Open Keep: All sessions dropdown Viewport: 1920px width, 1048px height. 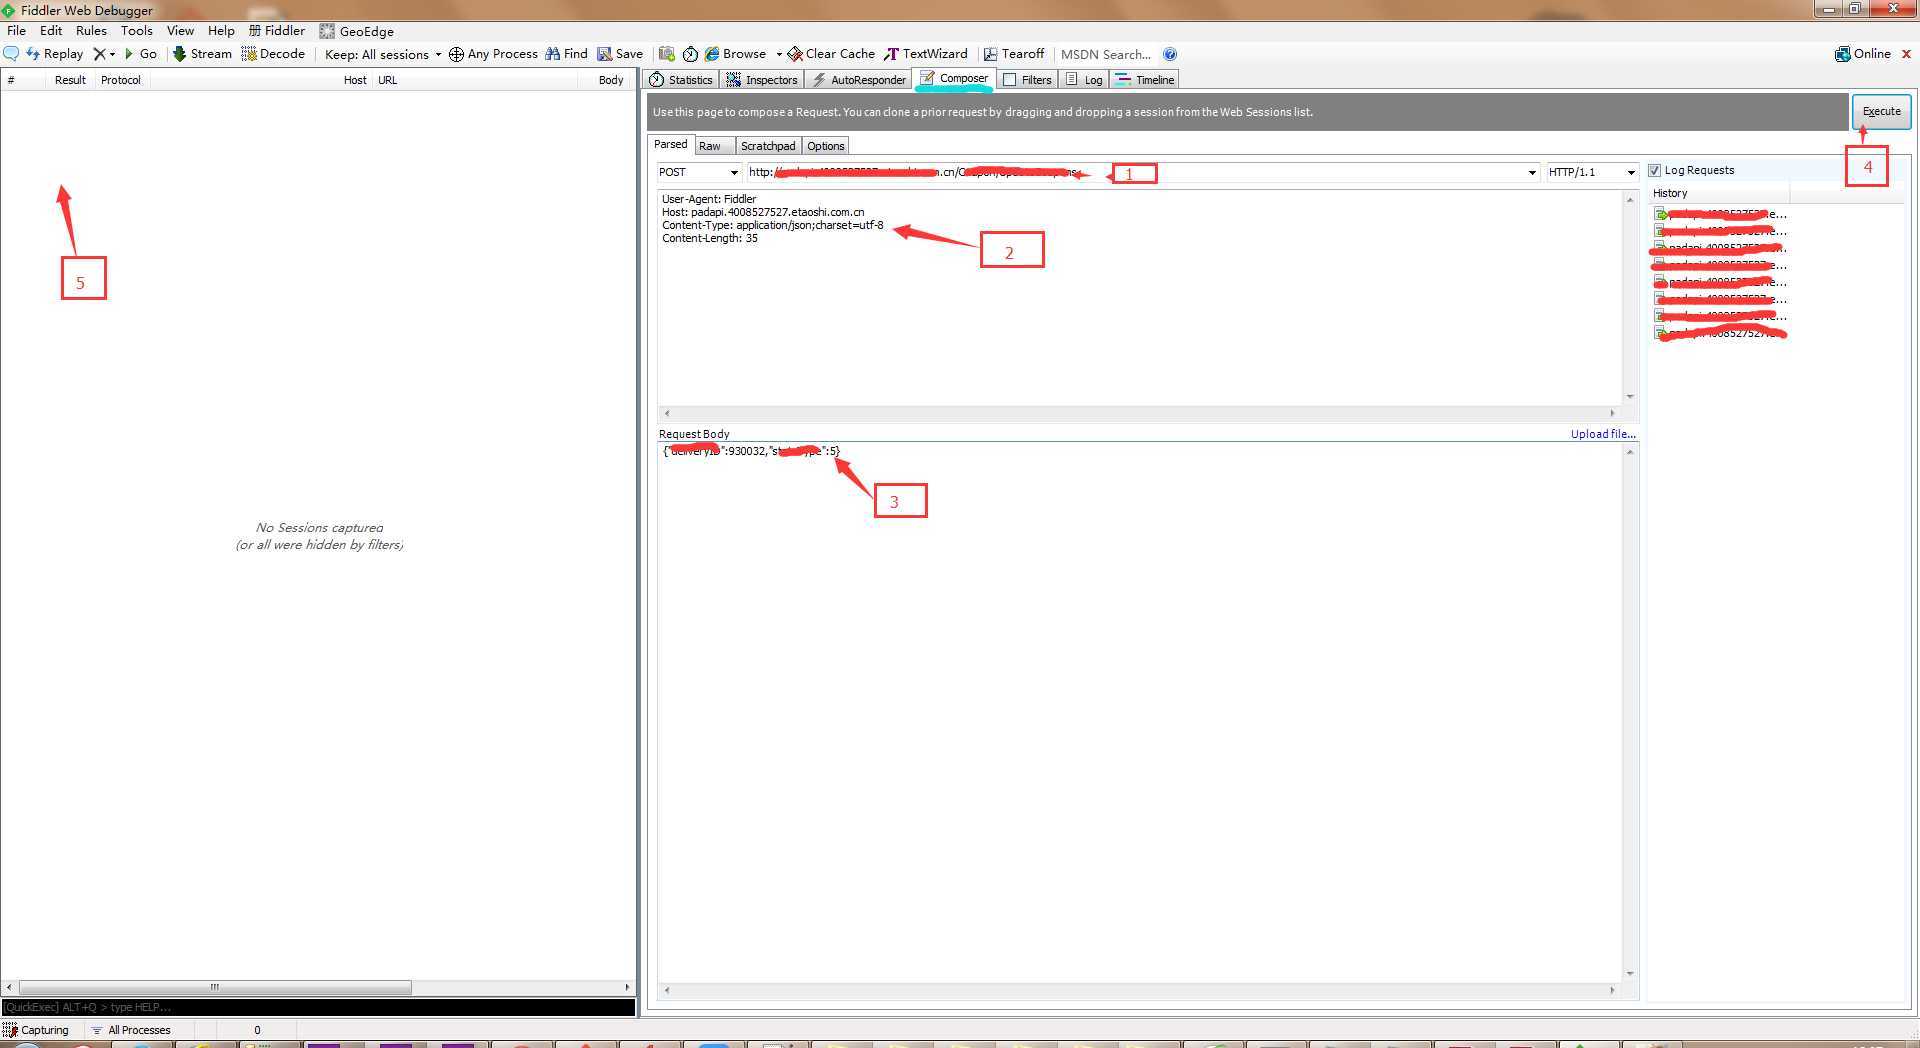[x=383, y=54]
